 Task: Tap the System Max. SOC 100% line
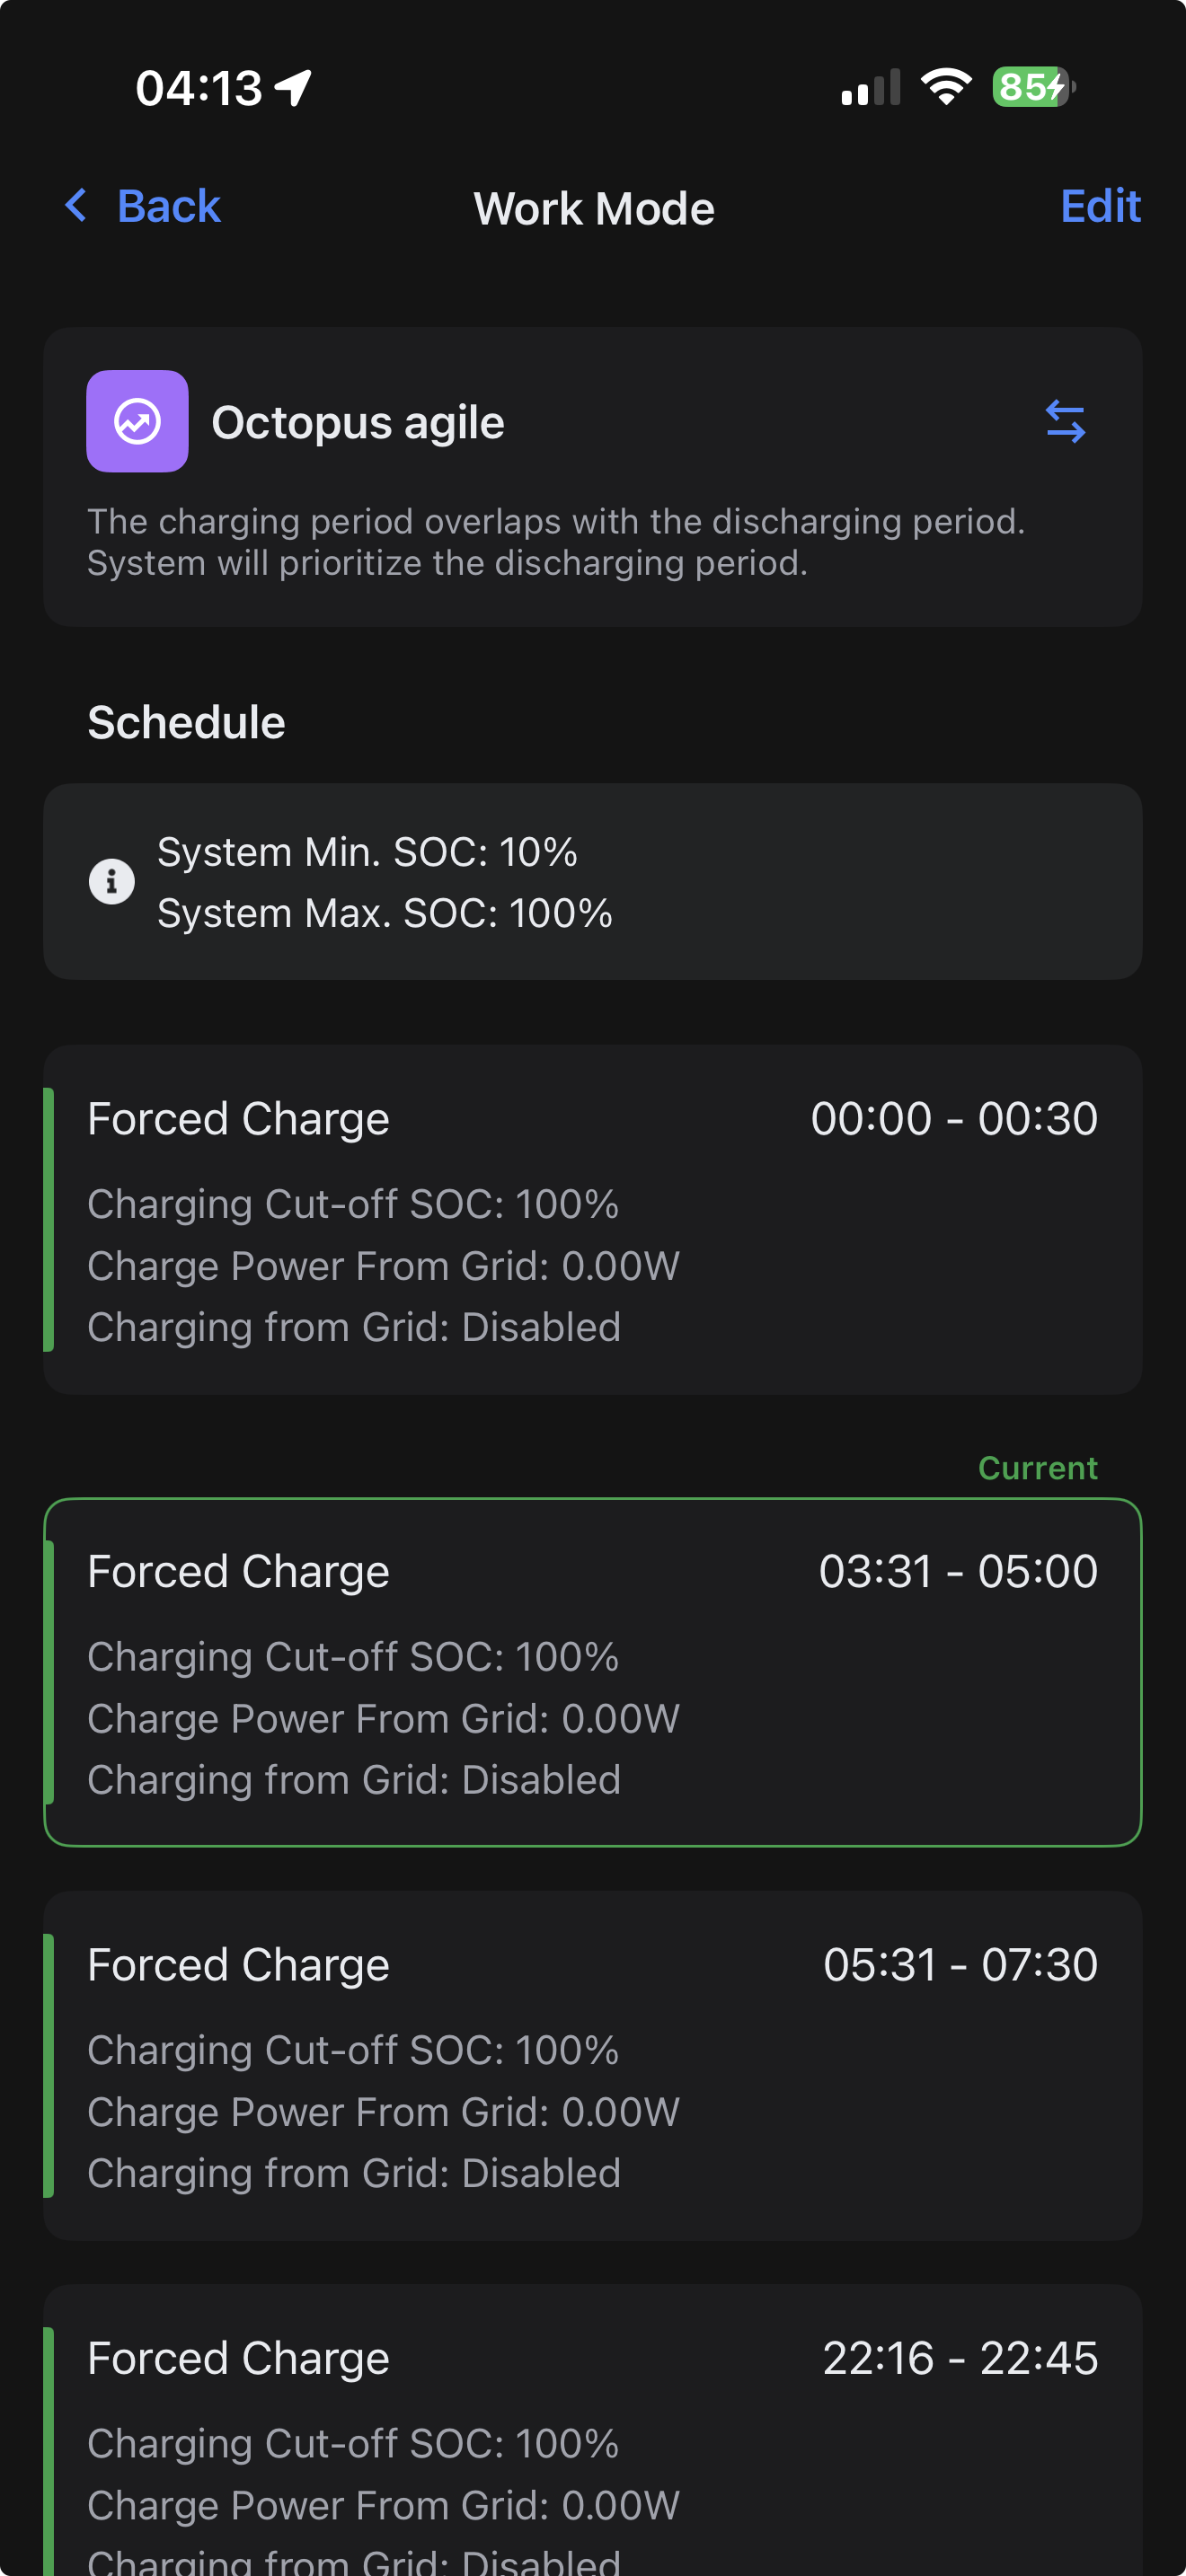pyautogui.click(x=385, y=913)
